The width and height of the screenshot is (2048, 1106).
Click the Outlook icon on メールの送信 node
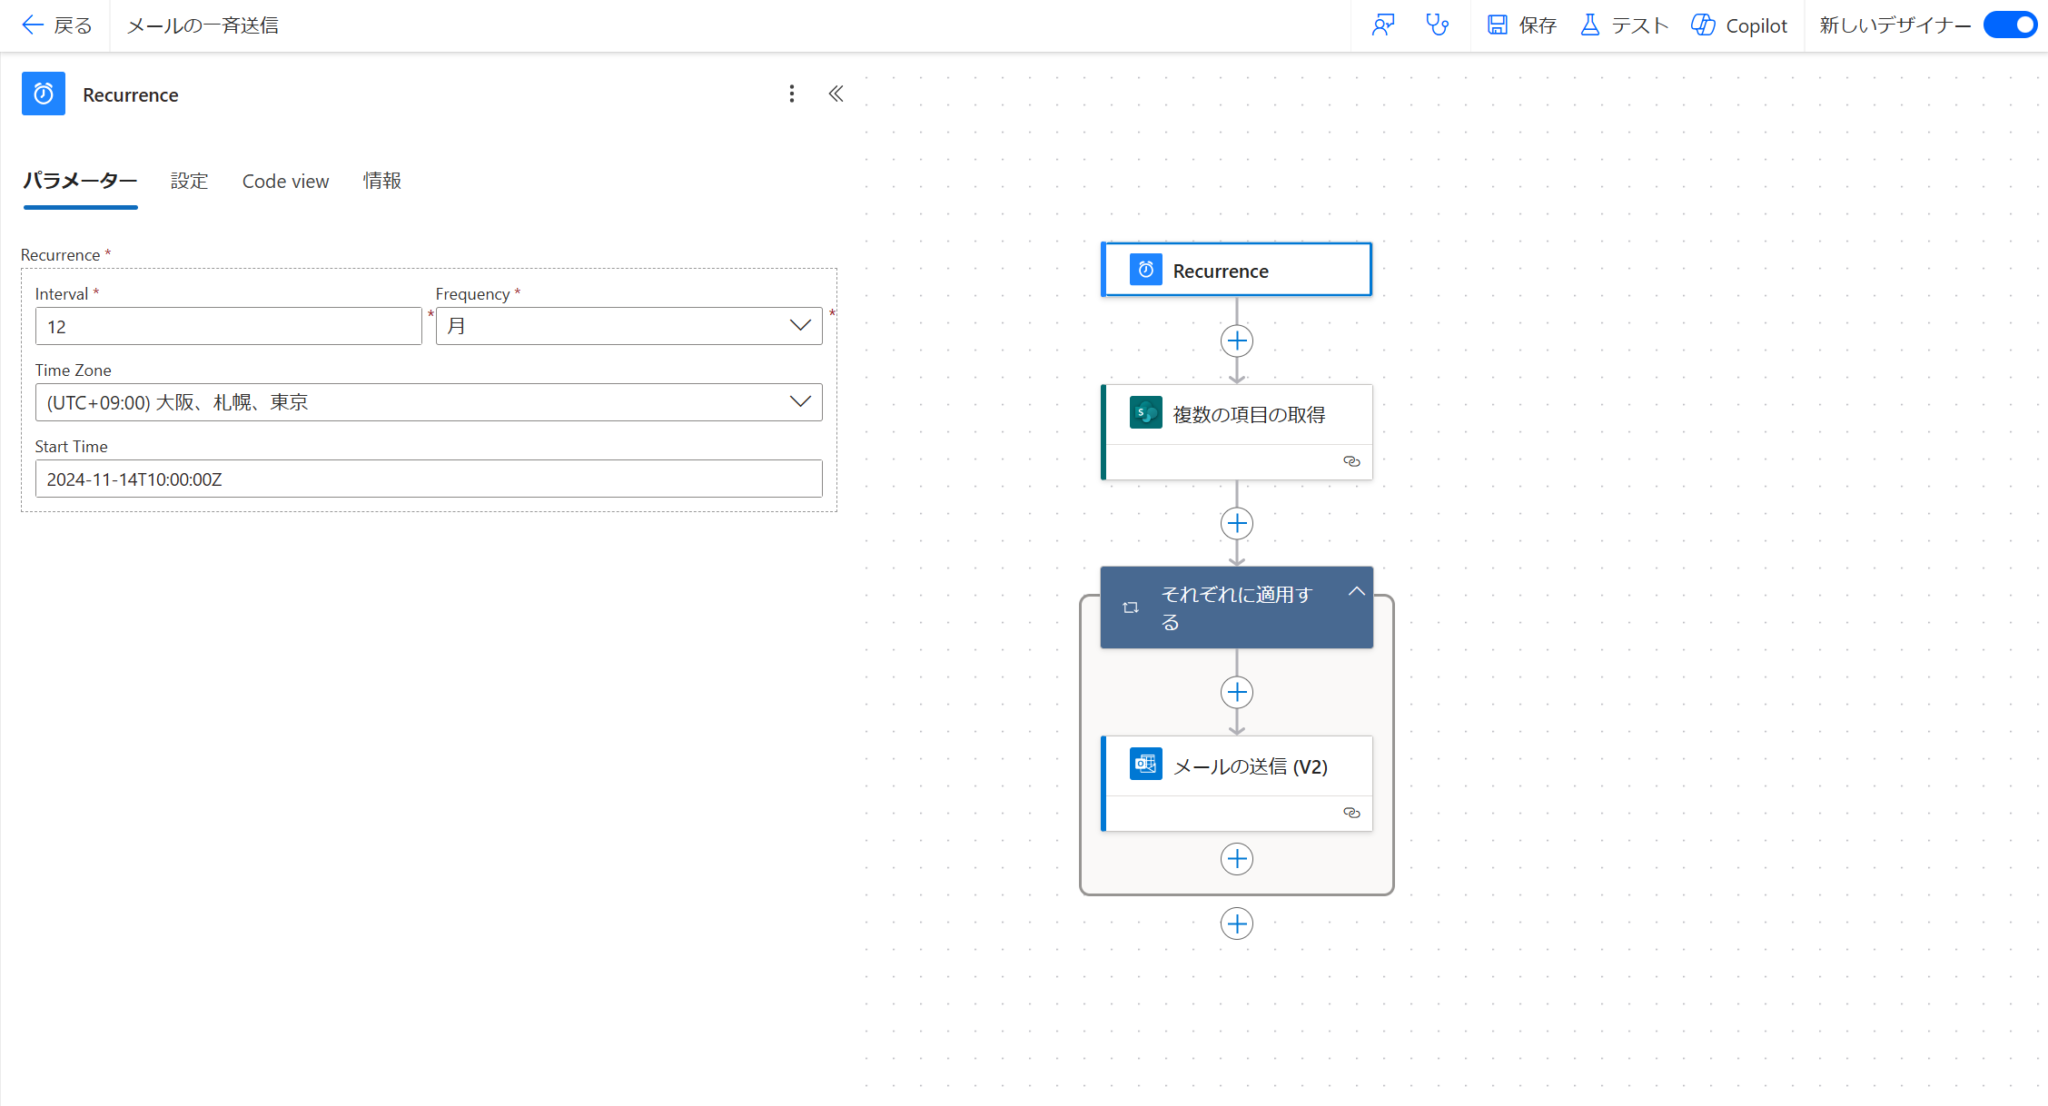tap(1146, 765)
